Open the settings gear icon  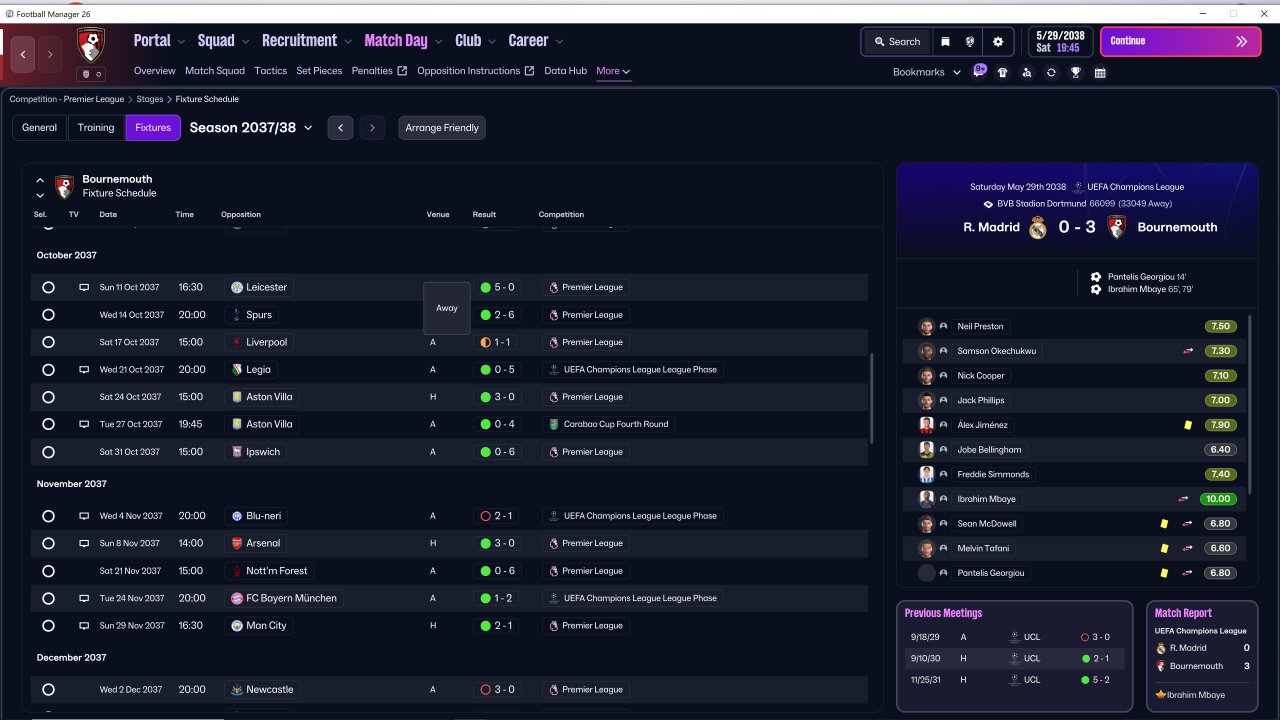tap(998, 42)
